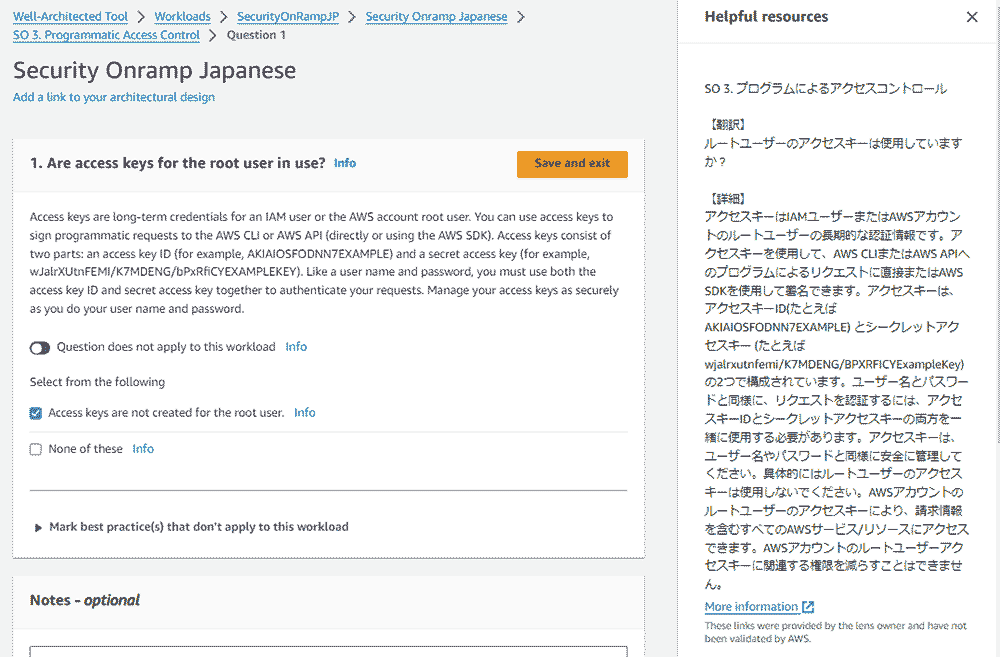The height and width of the screenshot is (657, 1000).
Task: Toggle 'Question does not apply to this workload'
Action: click(40, 348)
